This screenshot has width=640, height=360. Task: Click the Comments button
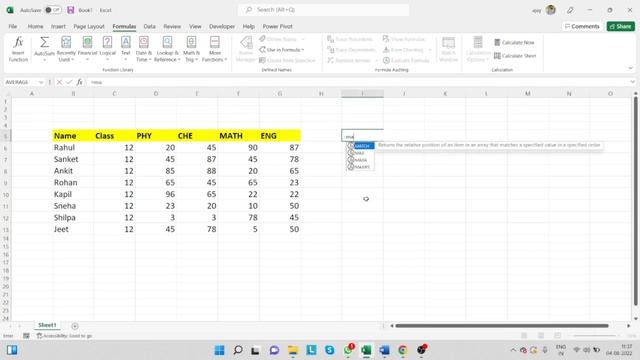tap(582, 27)
